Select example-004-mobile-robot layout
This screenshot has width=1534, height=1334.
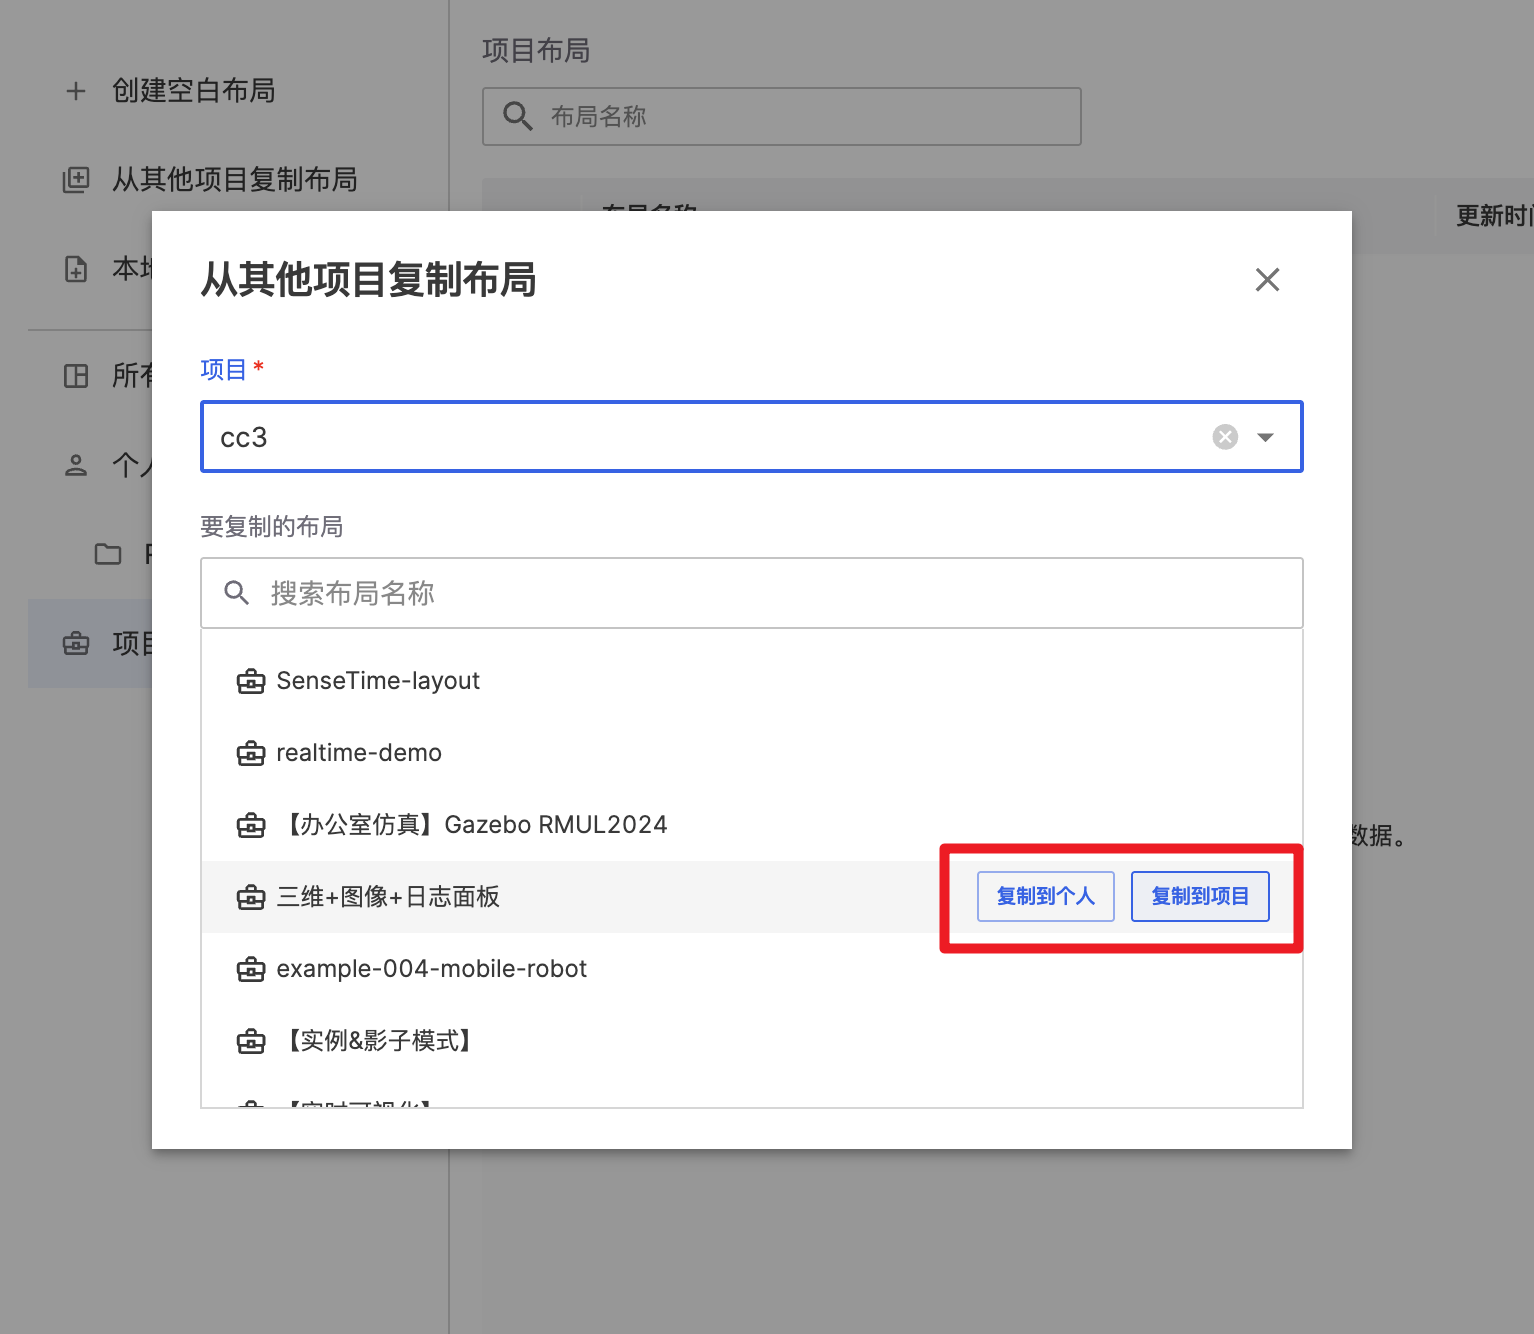point(431,969)
